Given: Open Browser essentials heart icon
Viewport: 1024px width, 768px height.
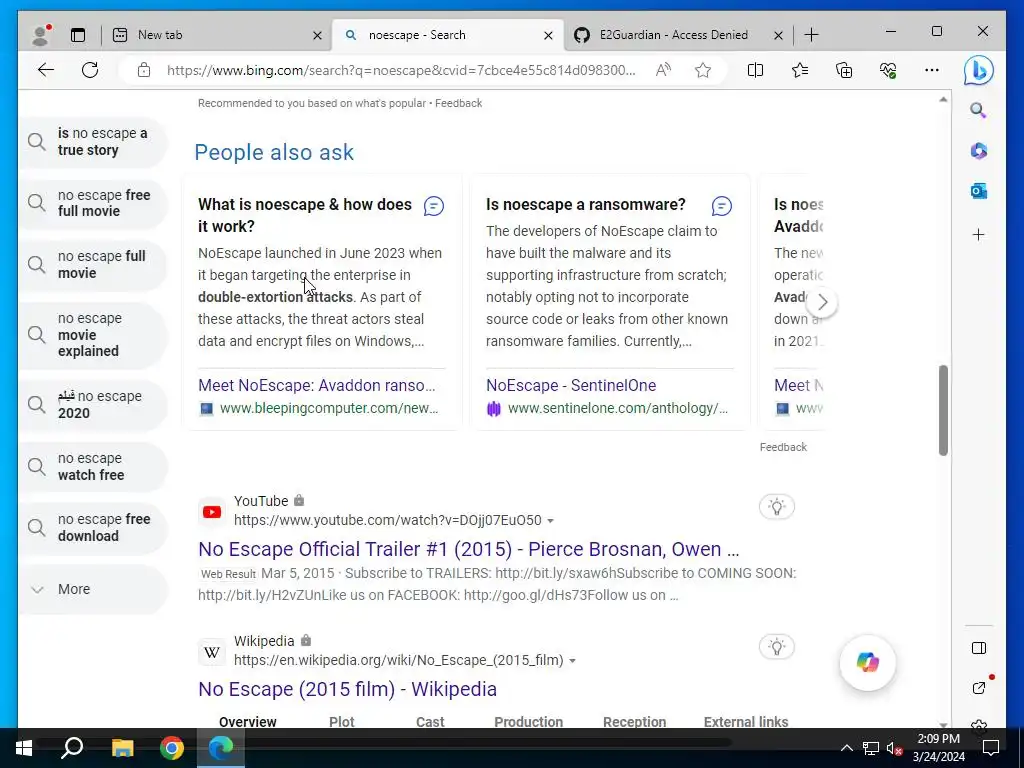Looking at the screenshot, I should 888,70.
